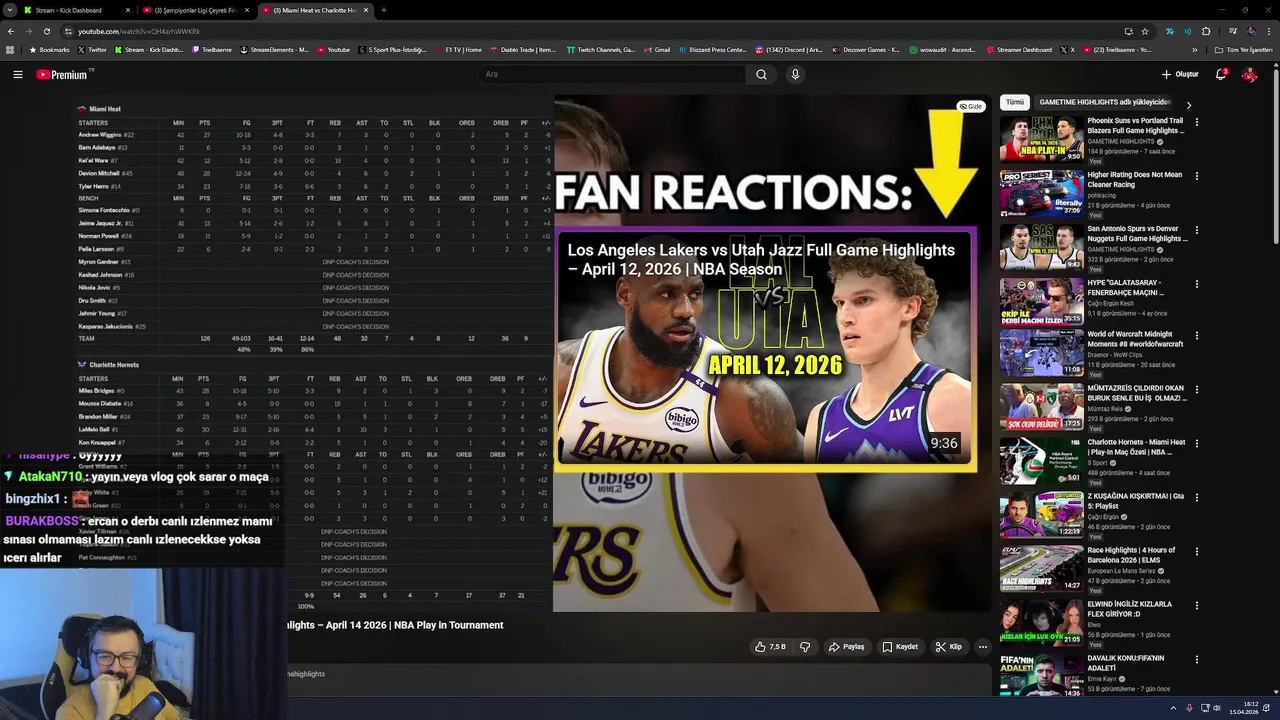Open the YouTube hamburger guide menu
This screenshot has height=720, width=1280.
[17, 74]
